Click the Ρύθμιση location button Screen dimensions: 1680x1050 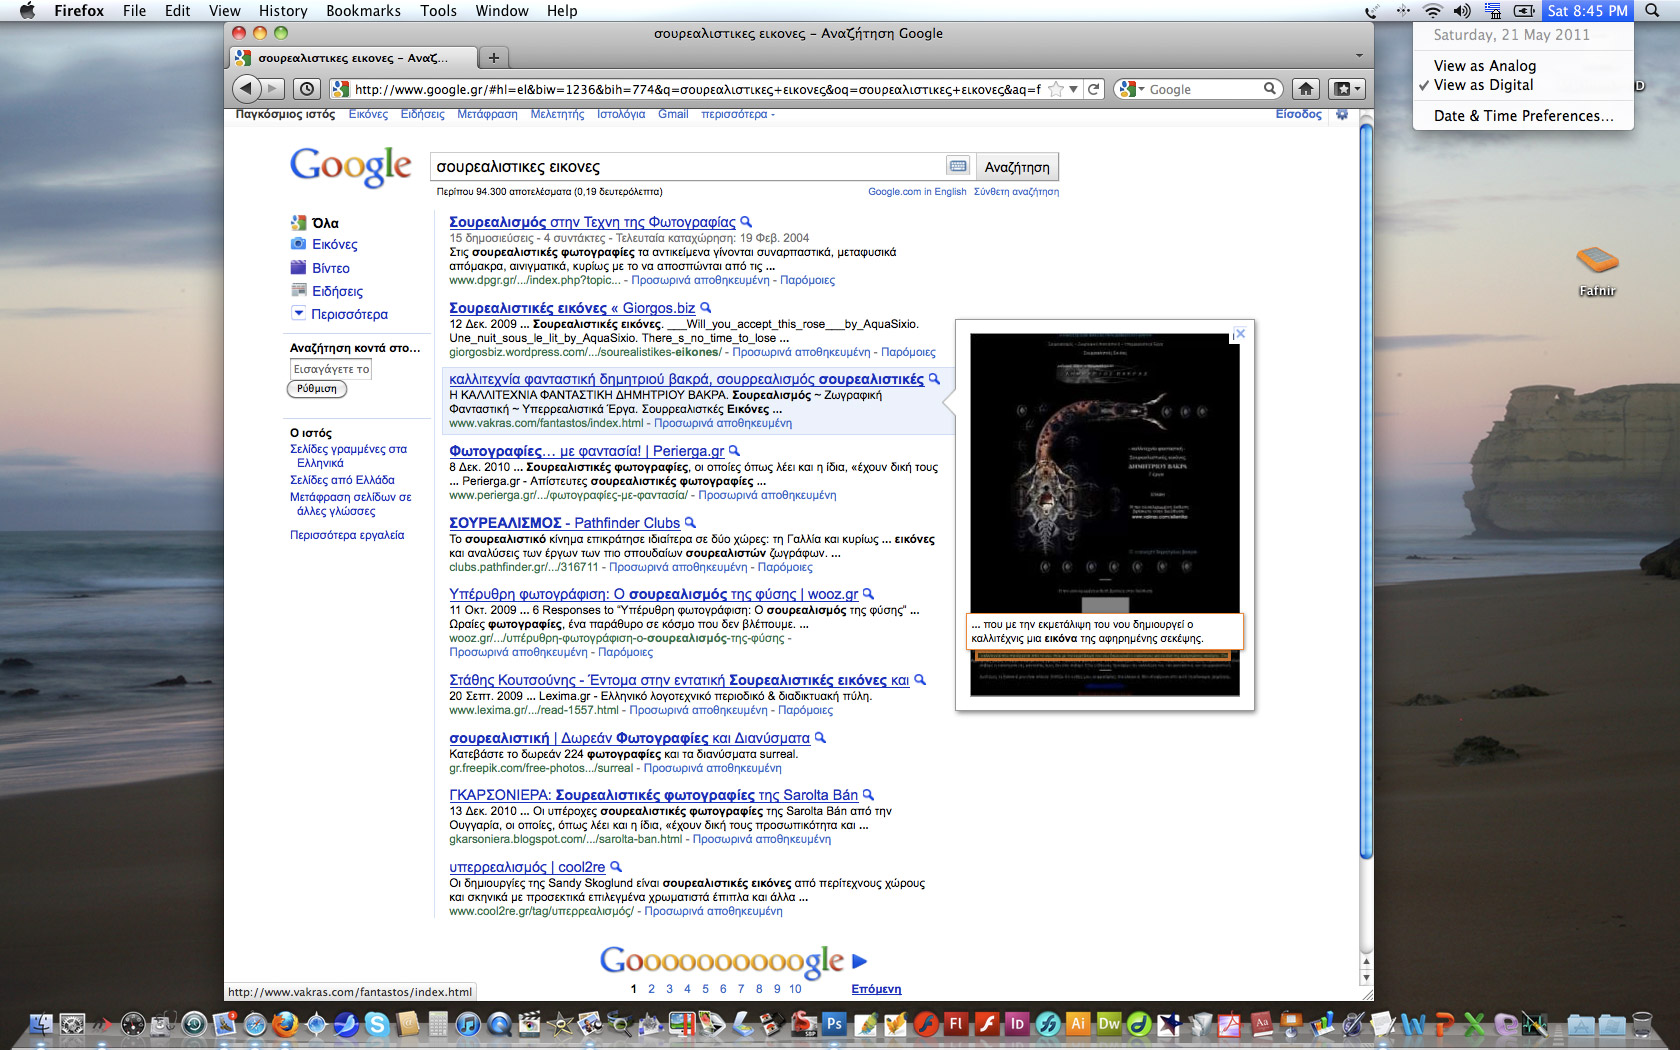point(317,389)
